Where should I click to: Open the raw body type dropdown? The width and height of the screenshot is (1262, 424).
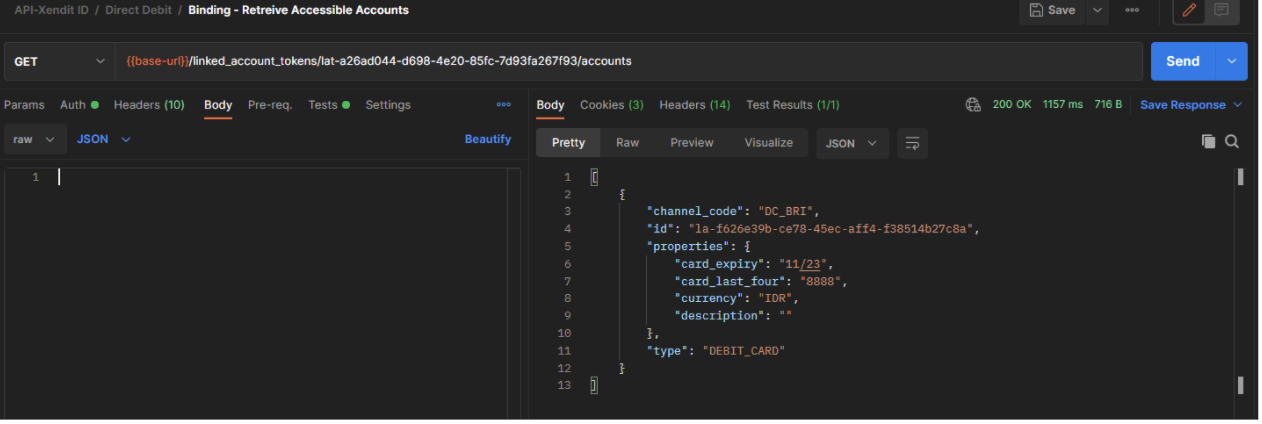[35, 139]
